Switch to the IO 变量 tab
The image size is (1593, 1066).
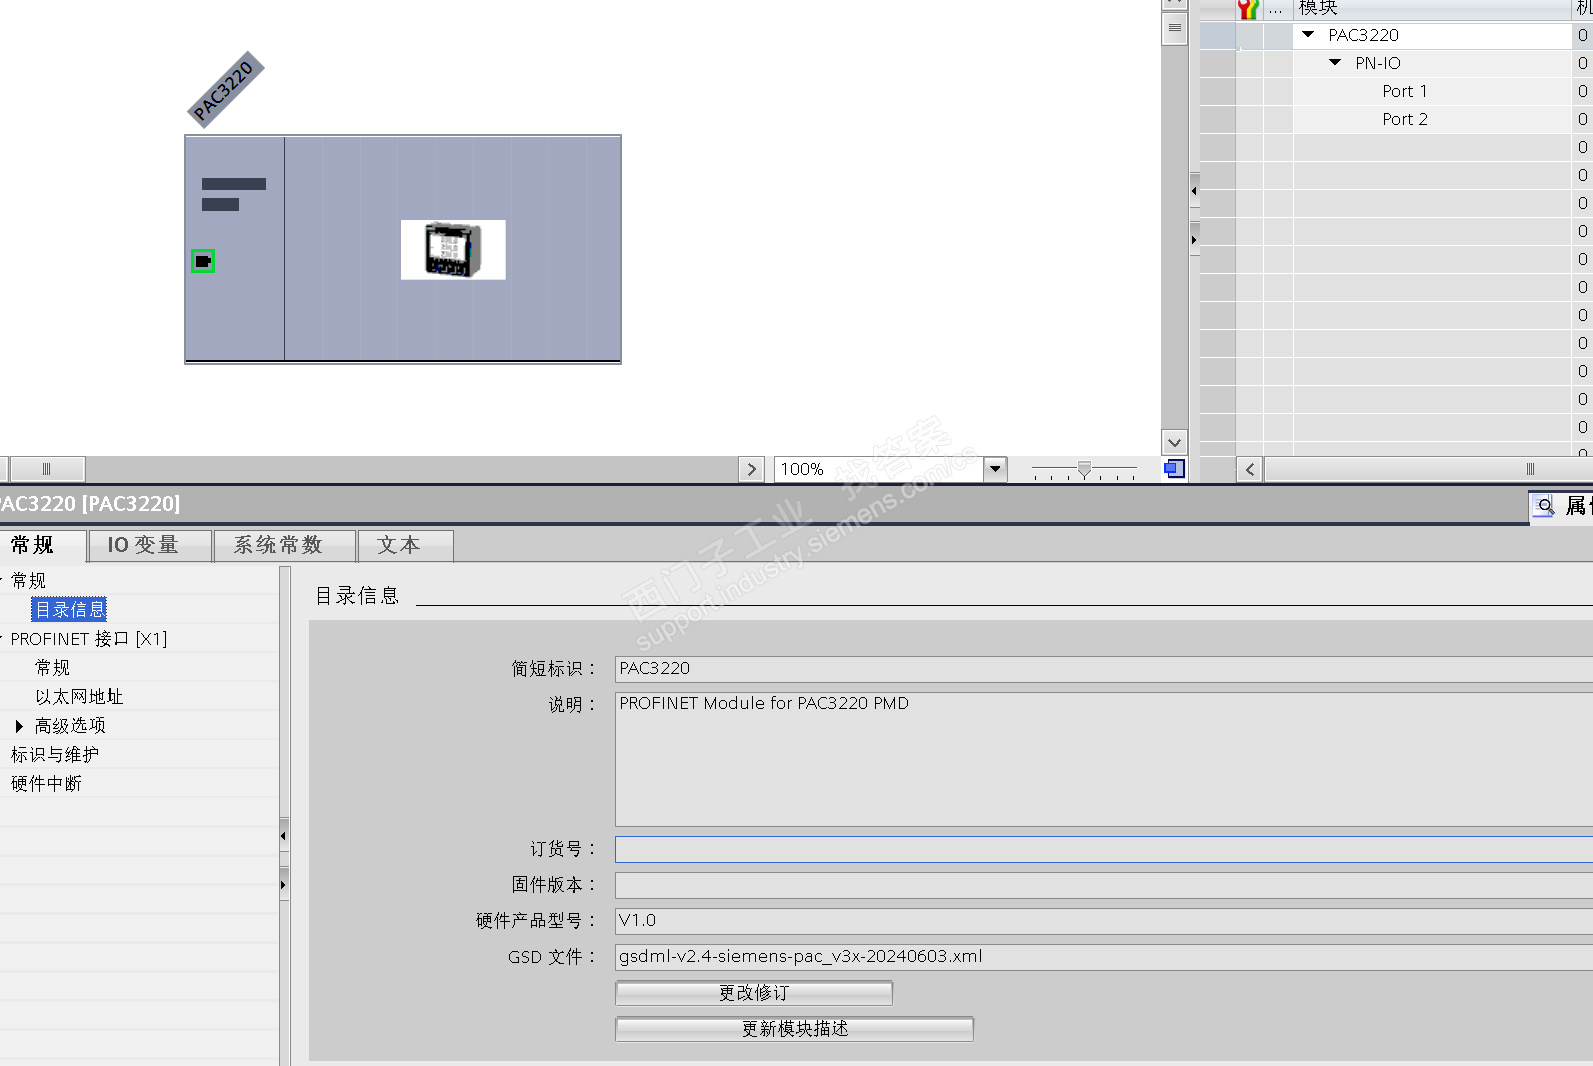coord(150,546)
